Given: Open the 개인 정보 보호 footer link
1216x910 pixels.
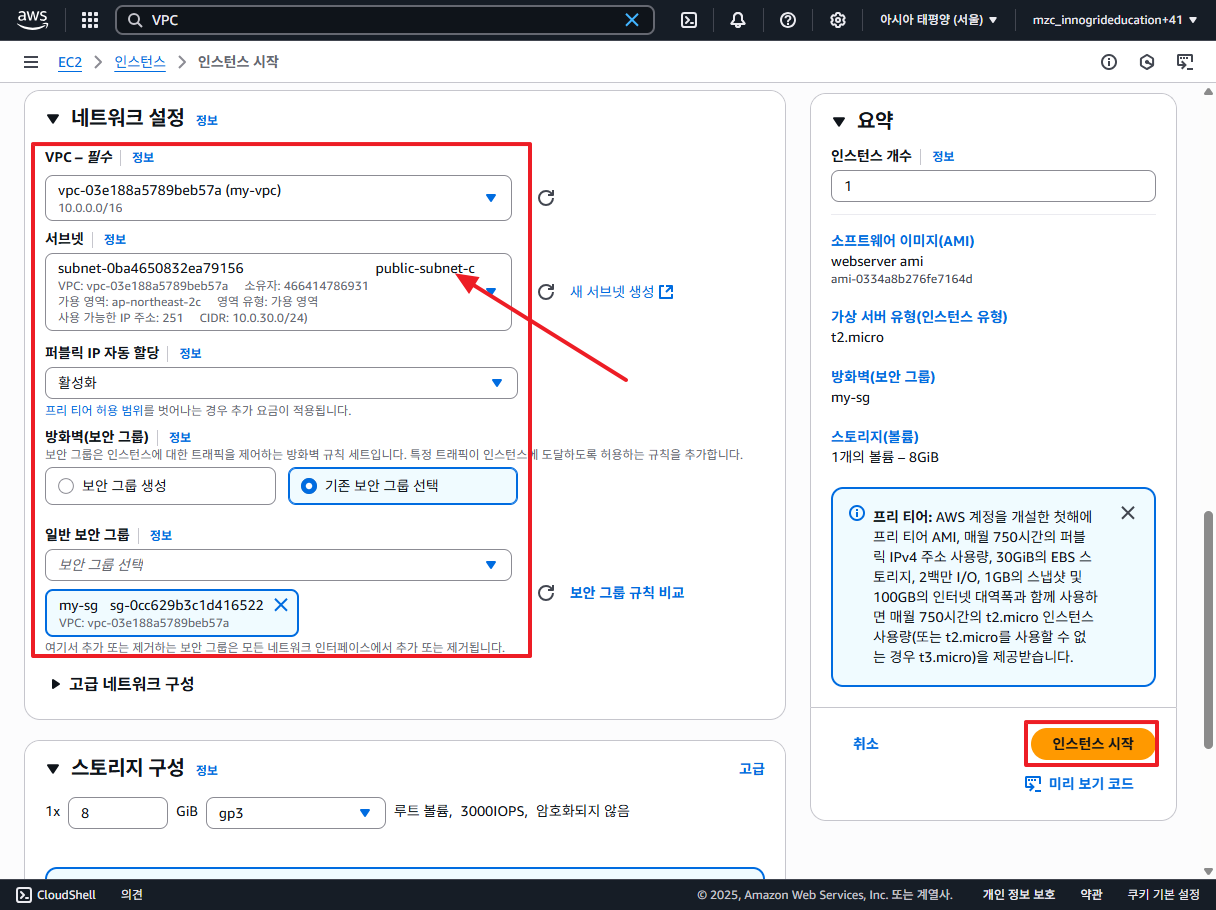Looking at the screenshot, I should click(1018, 895).
